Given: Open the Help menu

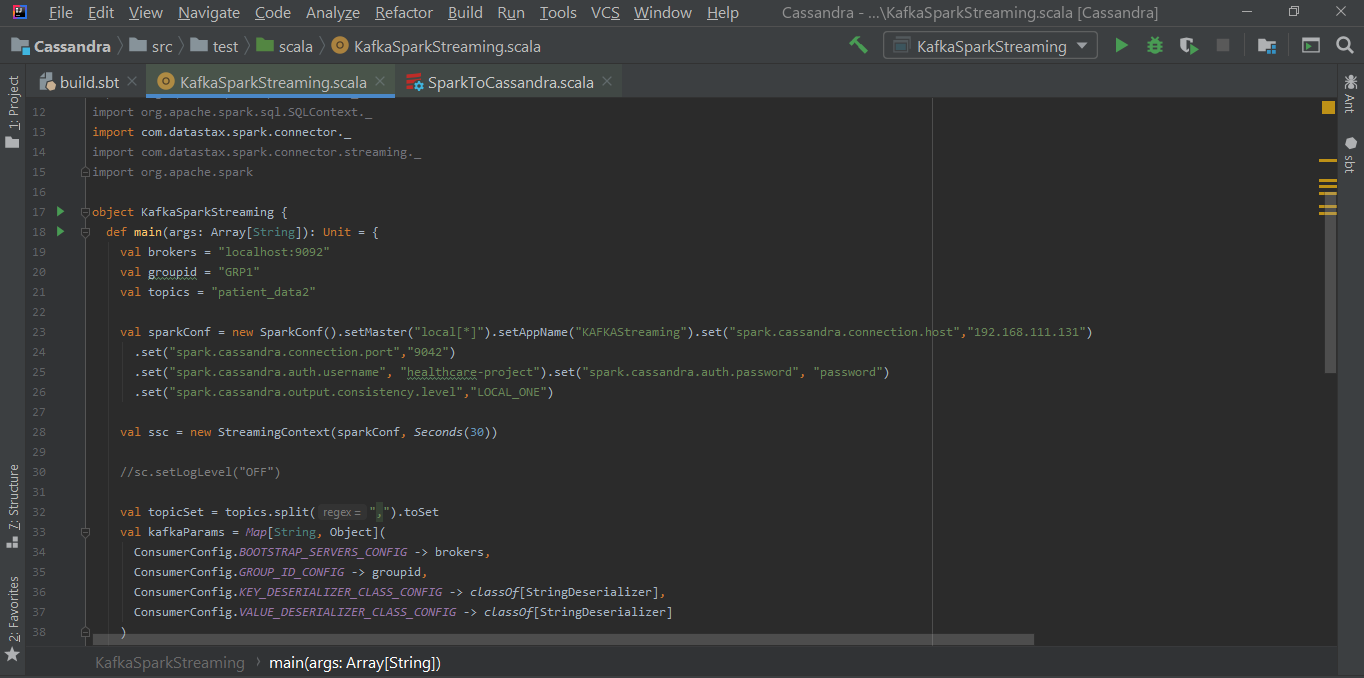Looking at the screenshot, I should coord(723,13).
